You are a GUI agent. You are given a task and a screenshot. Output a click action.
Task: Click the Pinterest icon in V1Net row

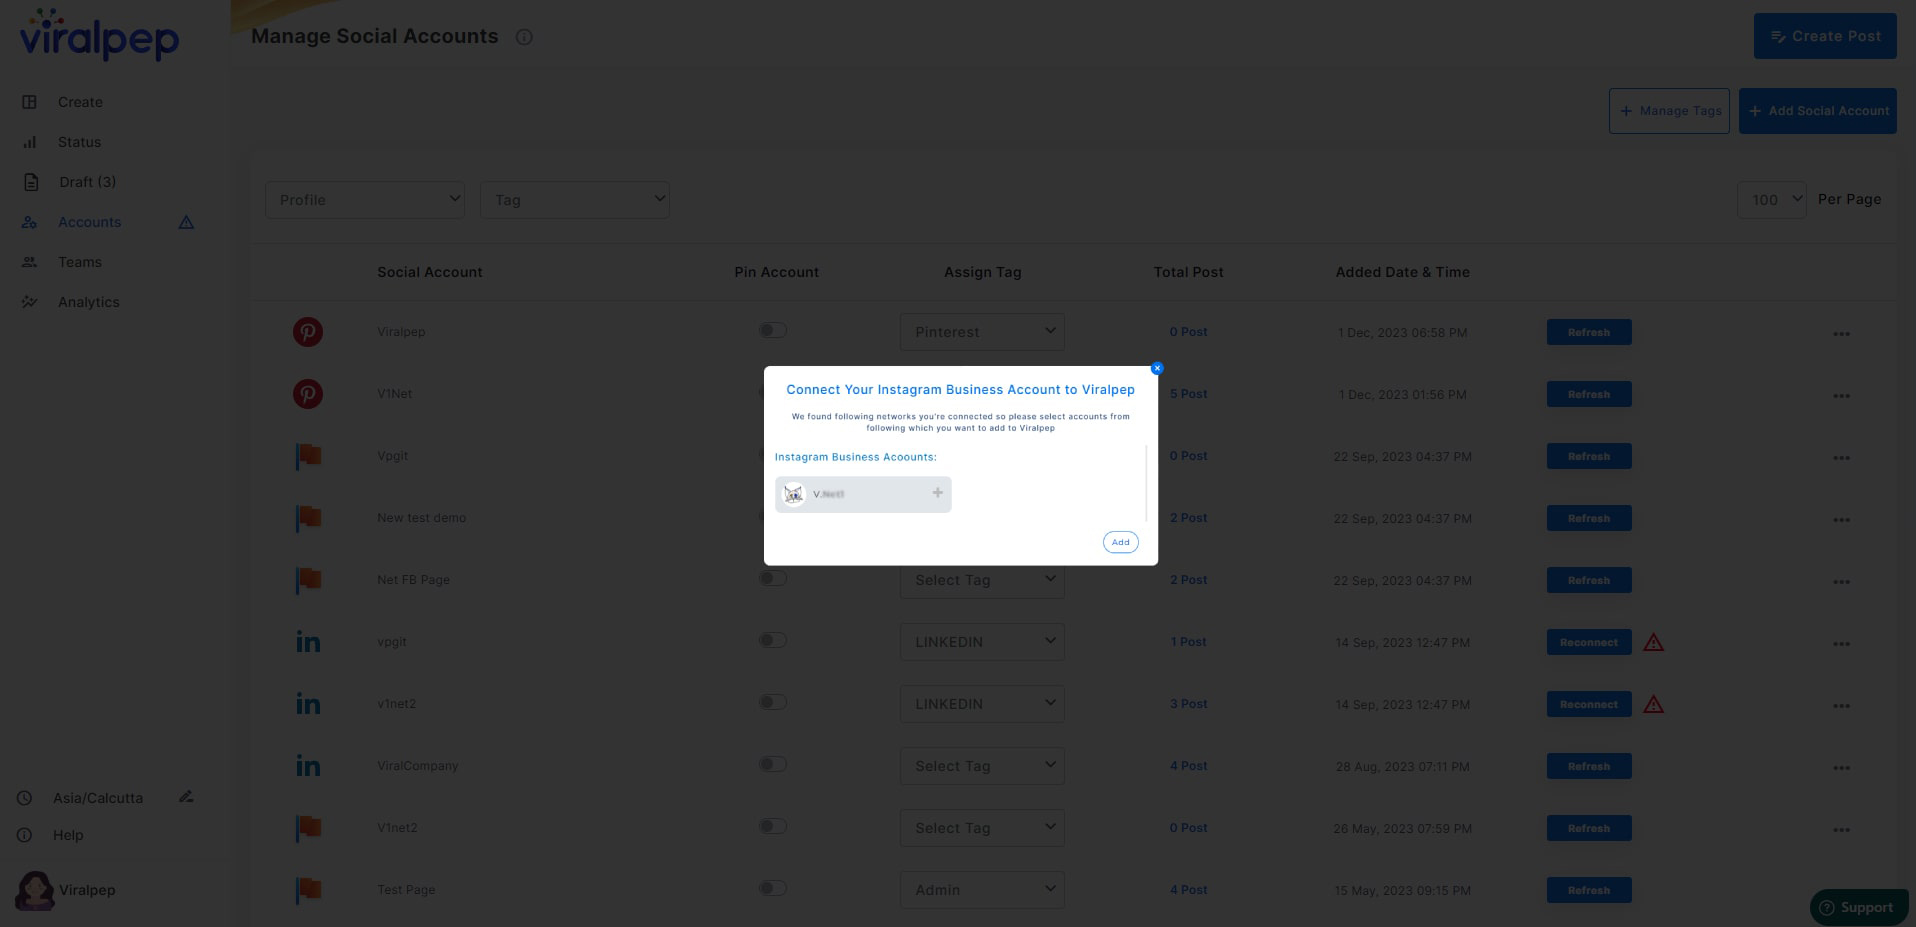tap(308, 394)
